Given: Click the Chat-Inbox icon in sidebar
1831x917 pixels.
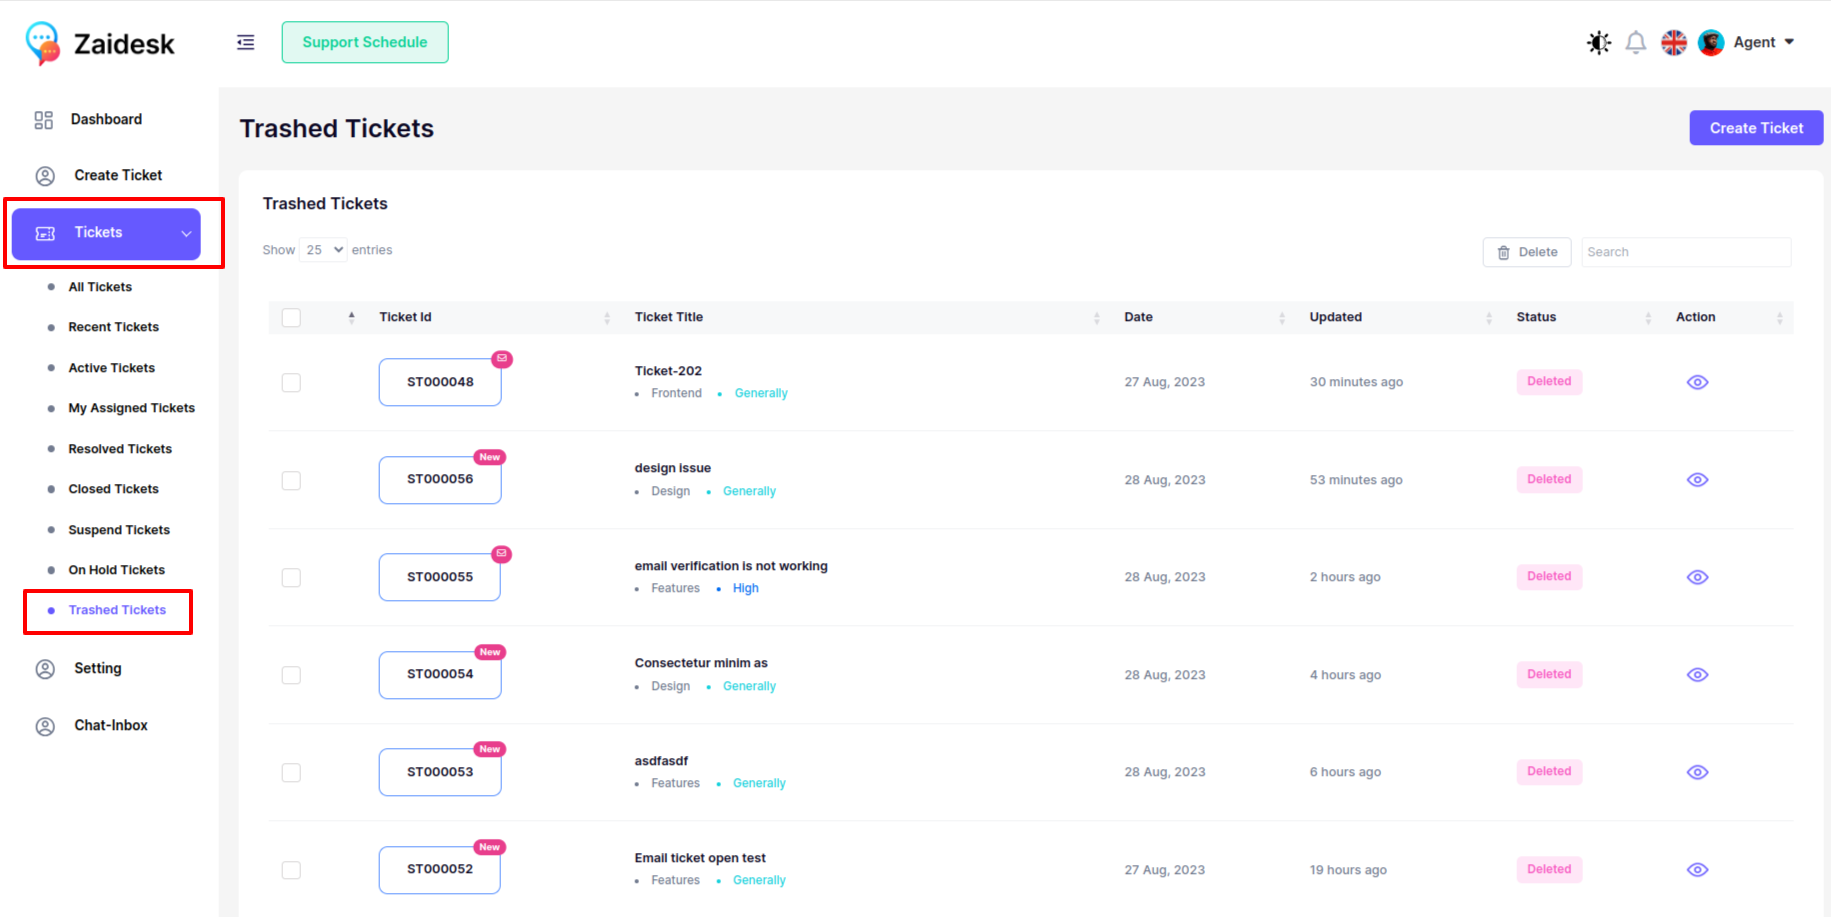Looking at the screenshot, I should click(x=45, y=726).
